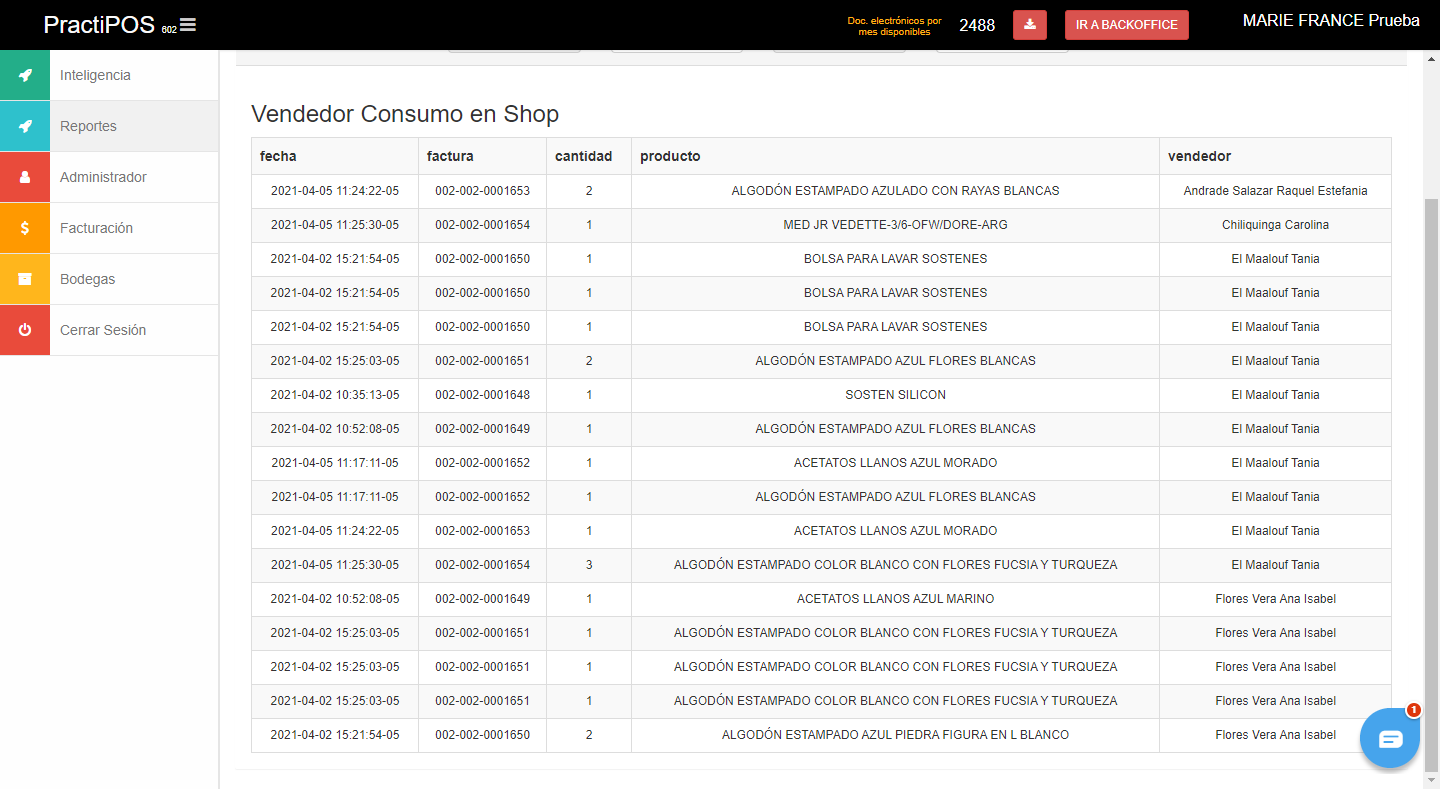Click the green Inteligencia rocket icon
Screen dimensions: 1440x789
pos(25,75)
